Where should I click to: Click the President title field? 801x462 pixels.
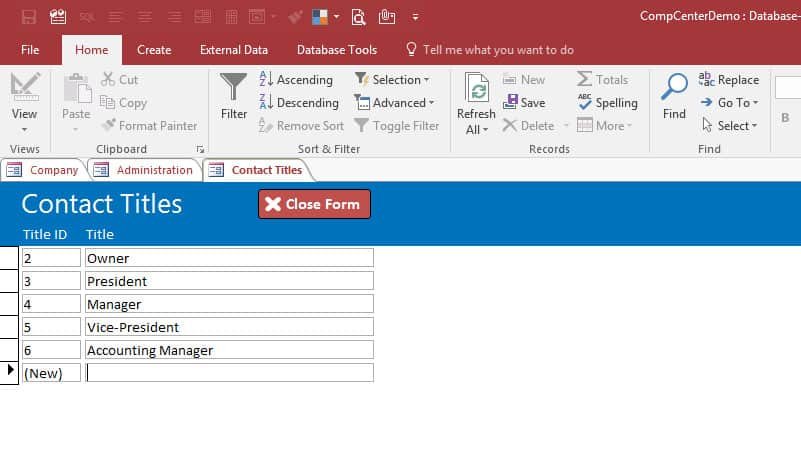pyautogui.click(x=229, y=281)
